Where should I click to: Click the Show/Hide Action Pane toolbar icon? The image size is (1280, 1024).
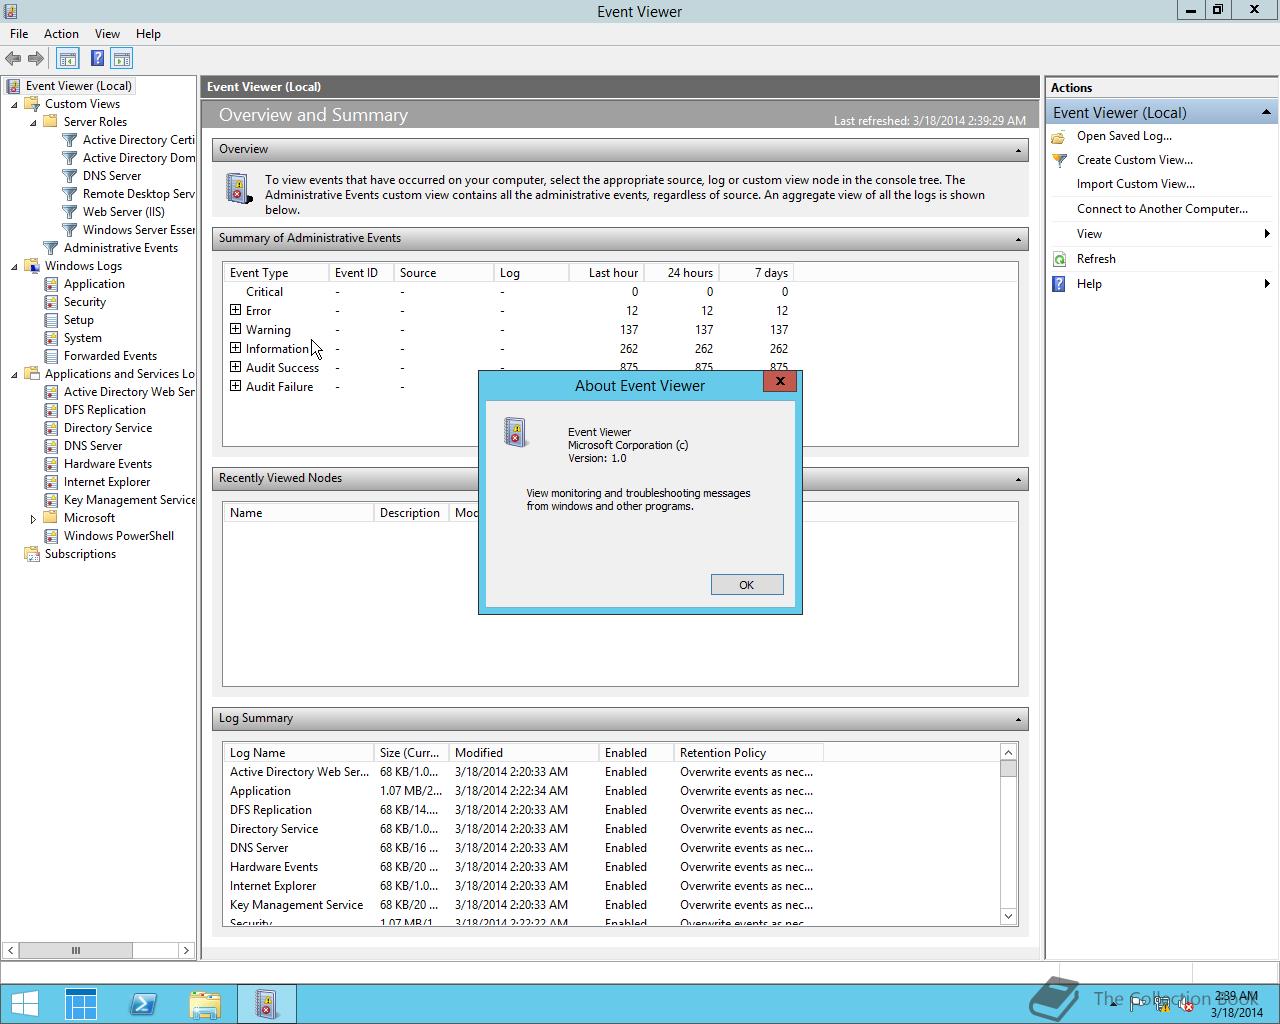(122, 59)
